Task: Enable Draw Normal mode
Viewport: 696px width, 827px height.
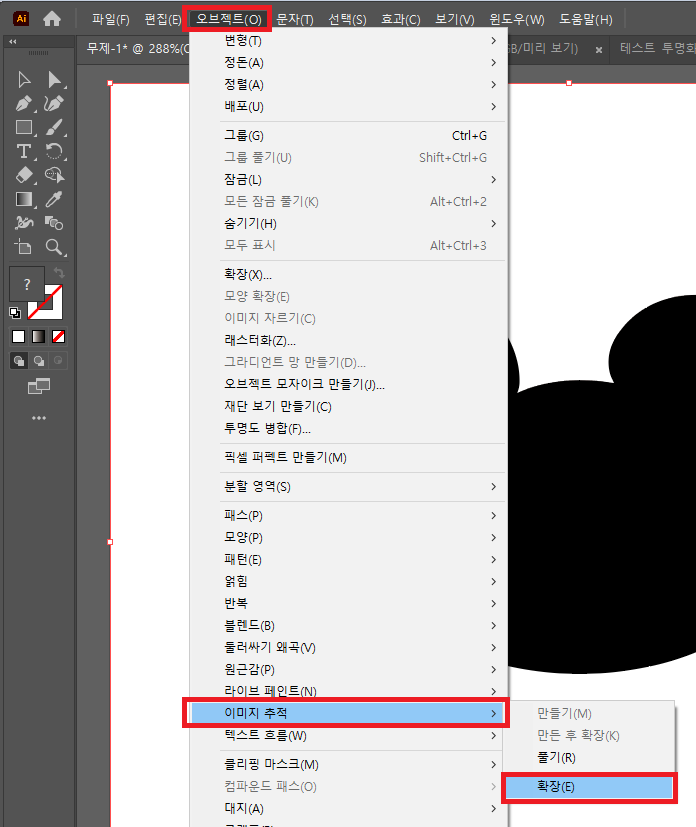Action: coord(19,361)
